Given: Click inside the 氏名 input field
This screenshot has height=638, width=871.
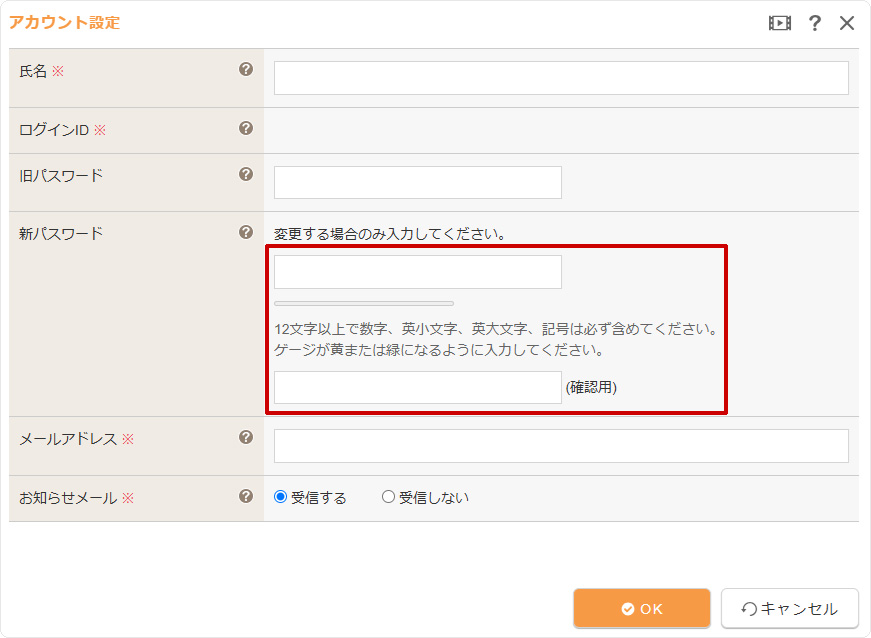Looking at the screenshot, I should click(x=560, y=78).
